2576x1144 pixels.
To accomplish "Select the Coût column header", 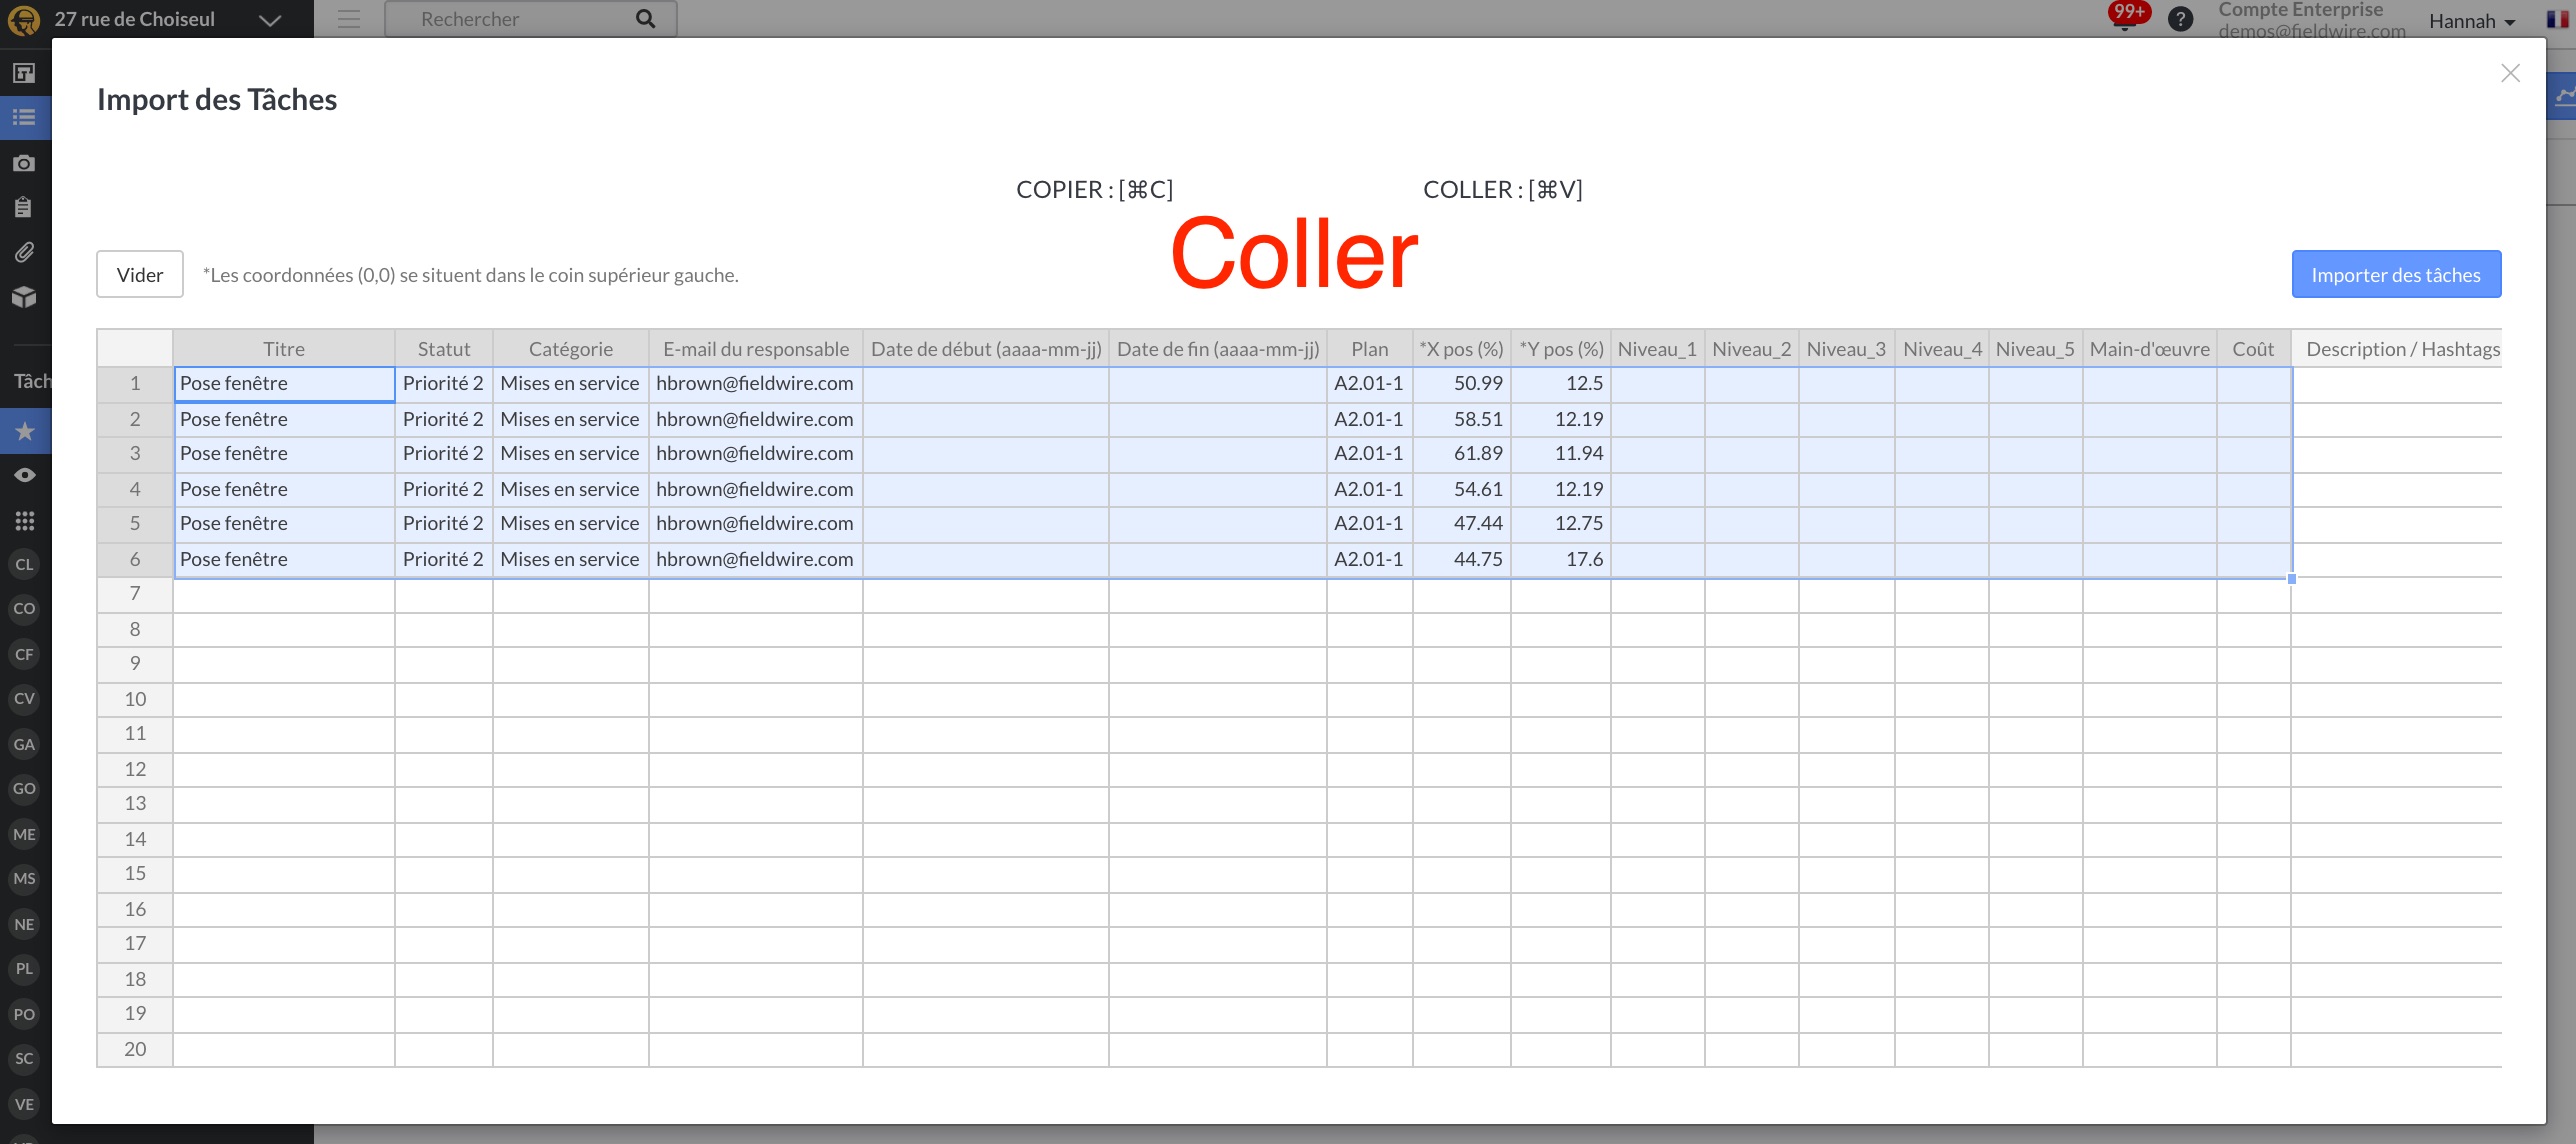I will [2254, 349].
